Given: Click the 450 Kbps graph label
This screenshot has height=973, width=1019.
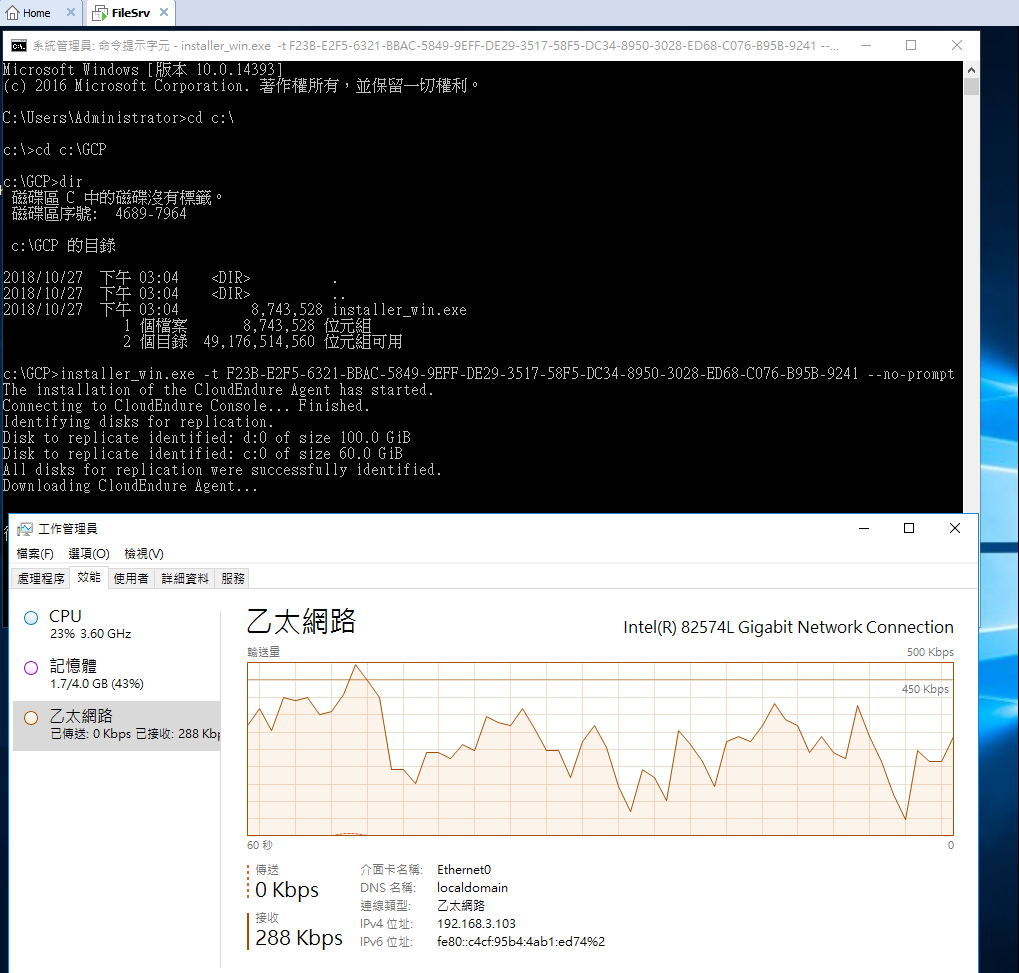Looking at the screenshot, I should [925, 689].
